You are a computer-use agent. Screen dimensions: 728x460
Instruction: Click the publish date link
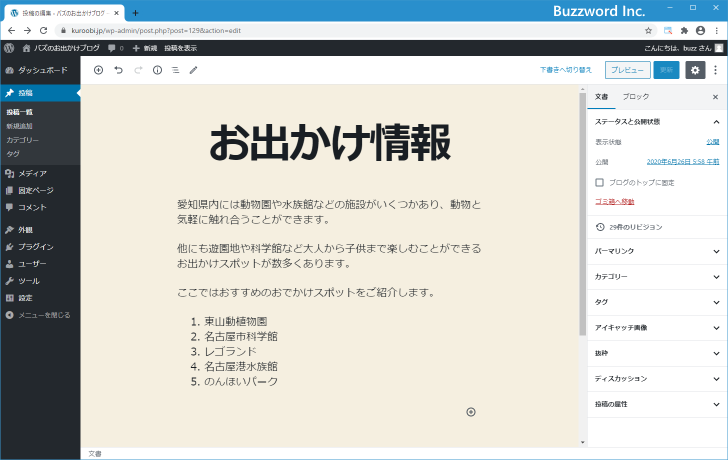pyautogui.click(x=683, y=162)
